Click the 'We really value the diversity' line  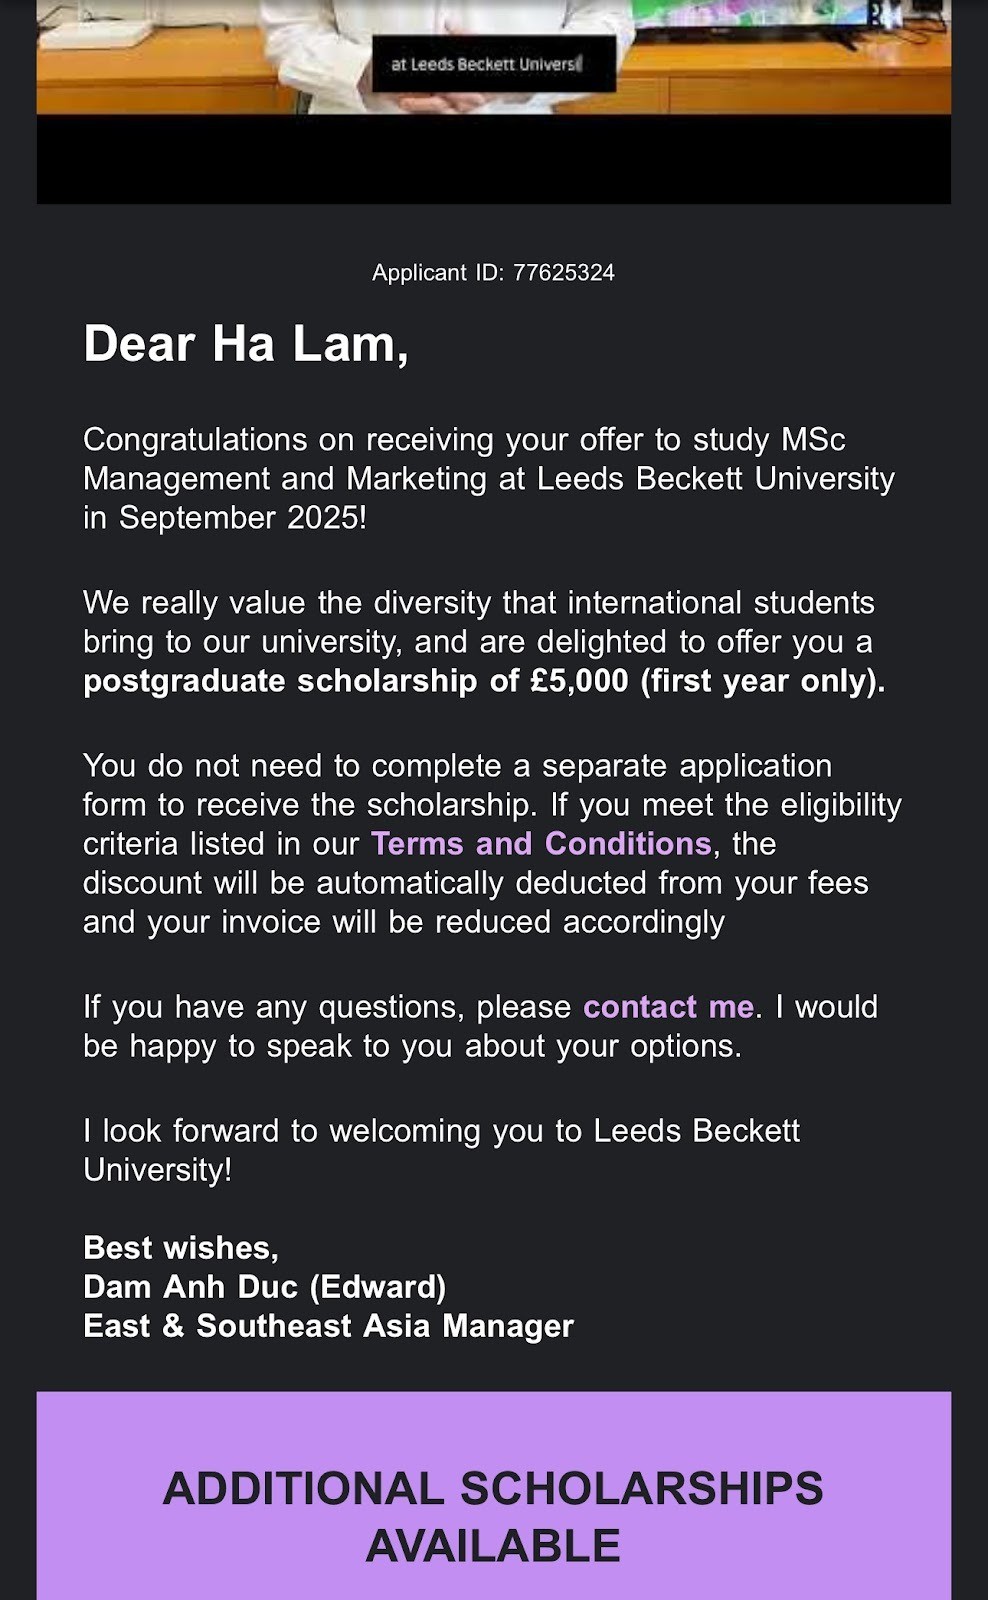coord(478,603)
